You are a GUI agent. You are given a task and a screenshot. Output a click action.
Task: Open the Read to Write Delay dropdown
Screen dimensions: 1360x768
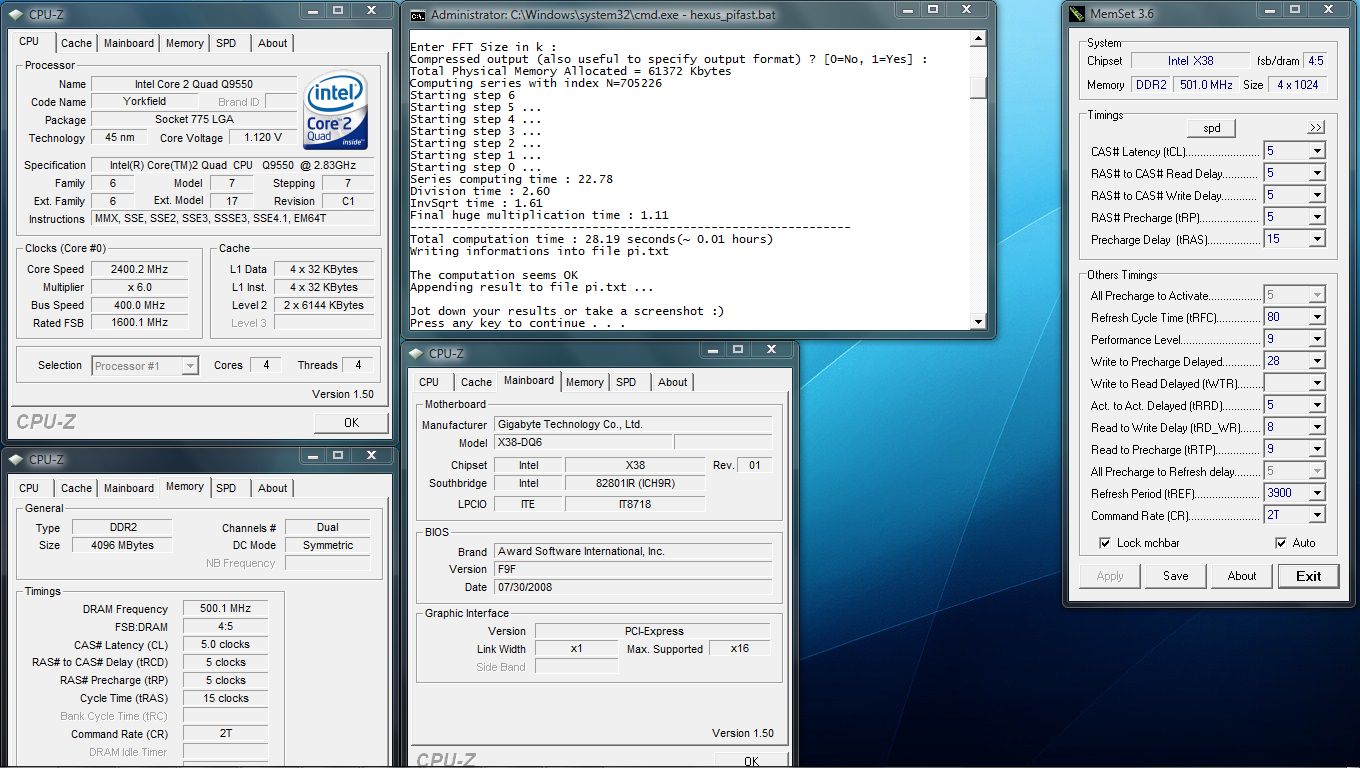click(x=1316, y=427)
